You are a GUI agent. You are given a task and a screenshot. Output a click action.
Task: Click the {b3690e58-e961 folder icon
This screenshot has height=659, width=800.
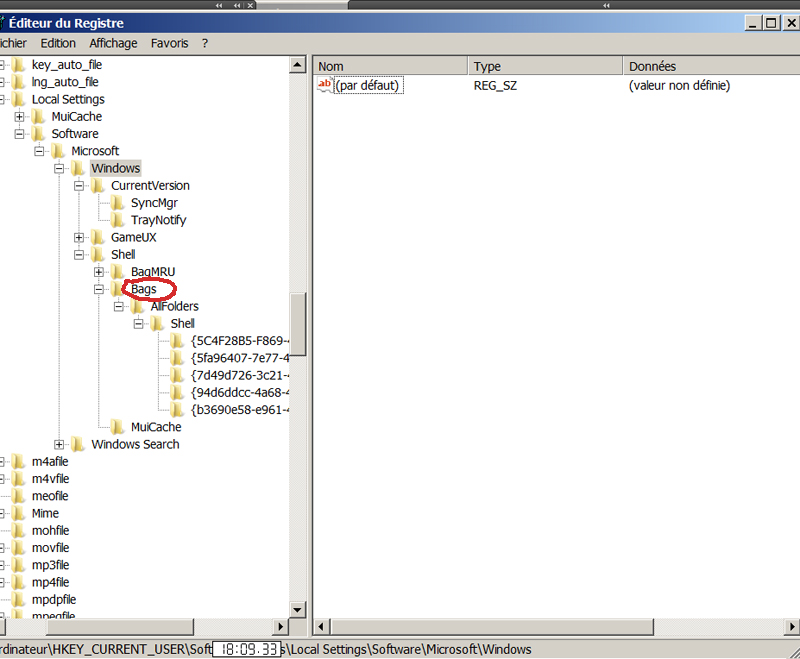177,410
